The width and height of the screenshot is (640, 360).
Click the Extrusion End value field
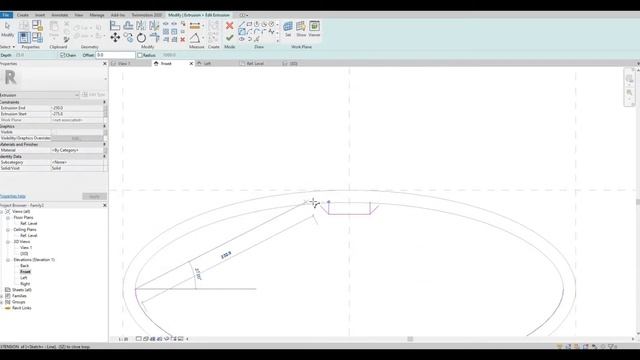tap(77, 108)
